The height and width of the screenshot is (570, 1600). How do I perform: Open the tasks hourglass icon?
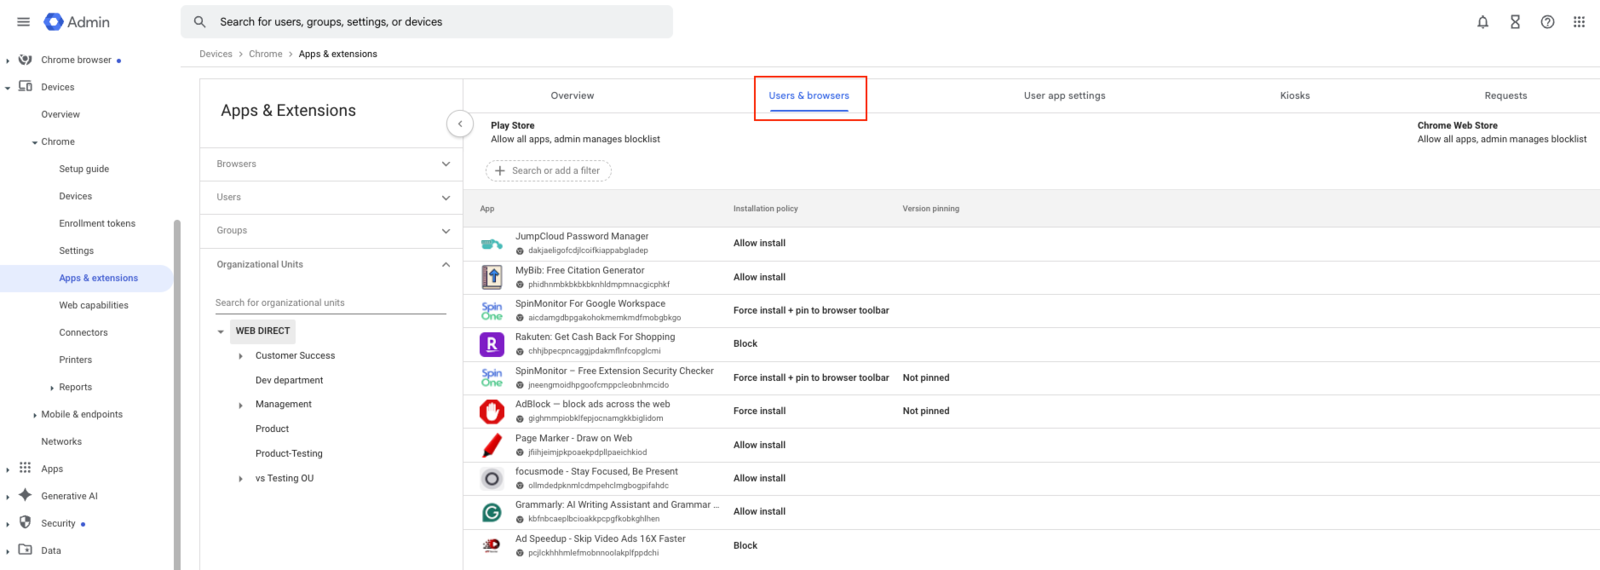1515,22
